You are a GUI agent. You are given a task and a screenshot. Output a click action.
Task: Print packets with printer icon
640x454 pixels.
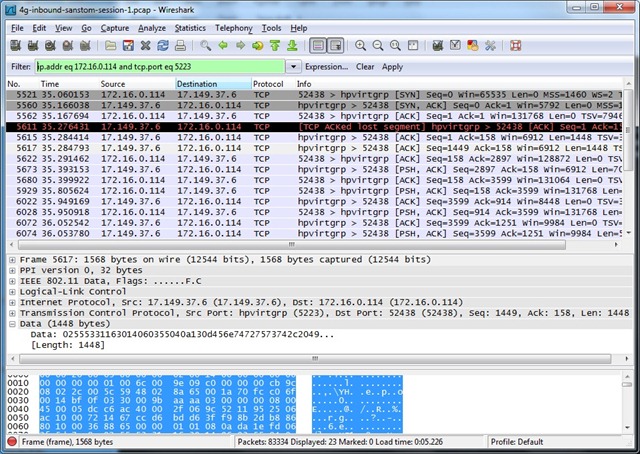[x=180, y=45]
